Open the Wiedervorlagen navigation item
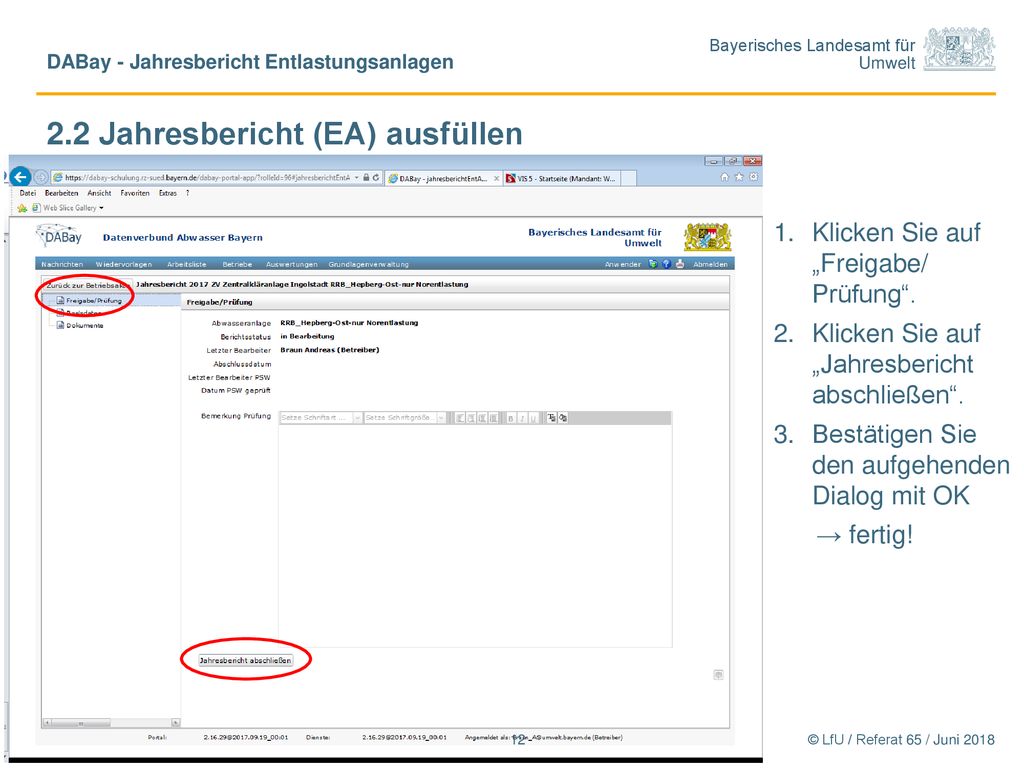Viewport: 1024px width, 768px height. [x=123, y=264]
